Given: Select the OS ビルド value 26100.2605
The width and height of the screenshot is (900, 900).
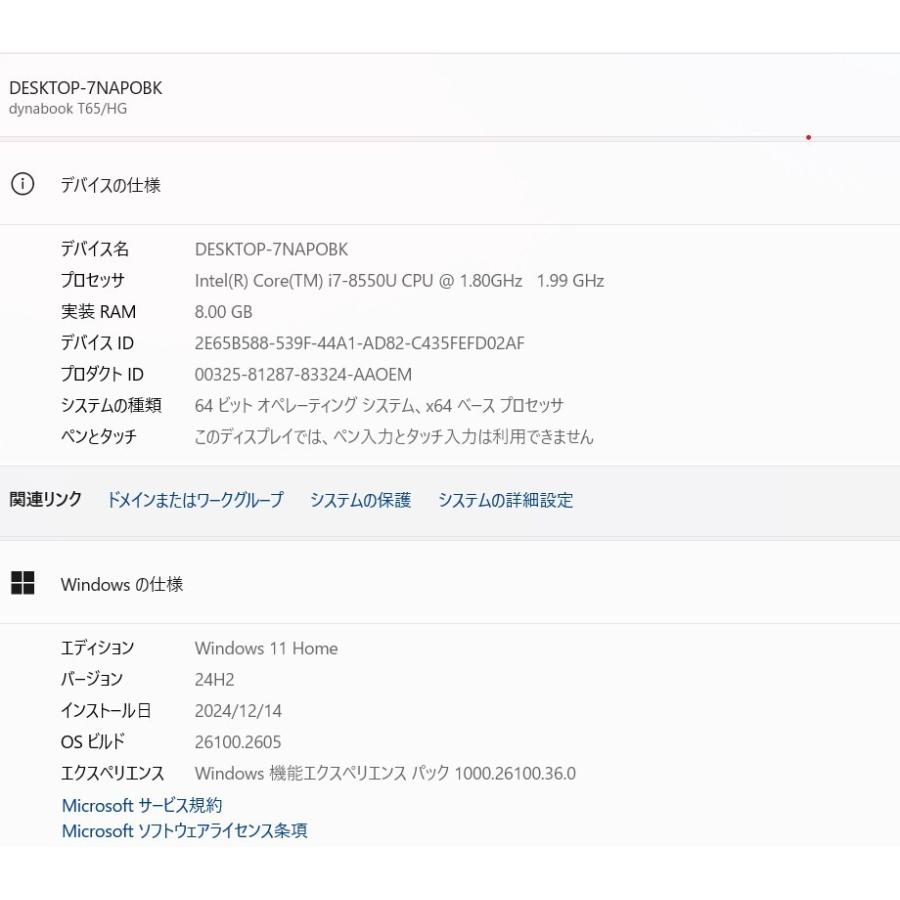Looking at the screenshot, I should coord(238,742).
